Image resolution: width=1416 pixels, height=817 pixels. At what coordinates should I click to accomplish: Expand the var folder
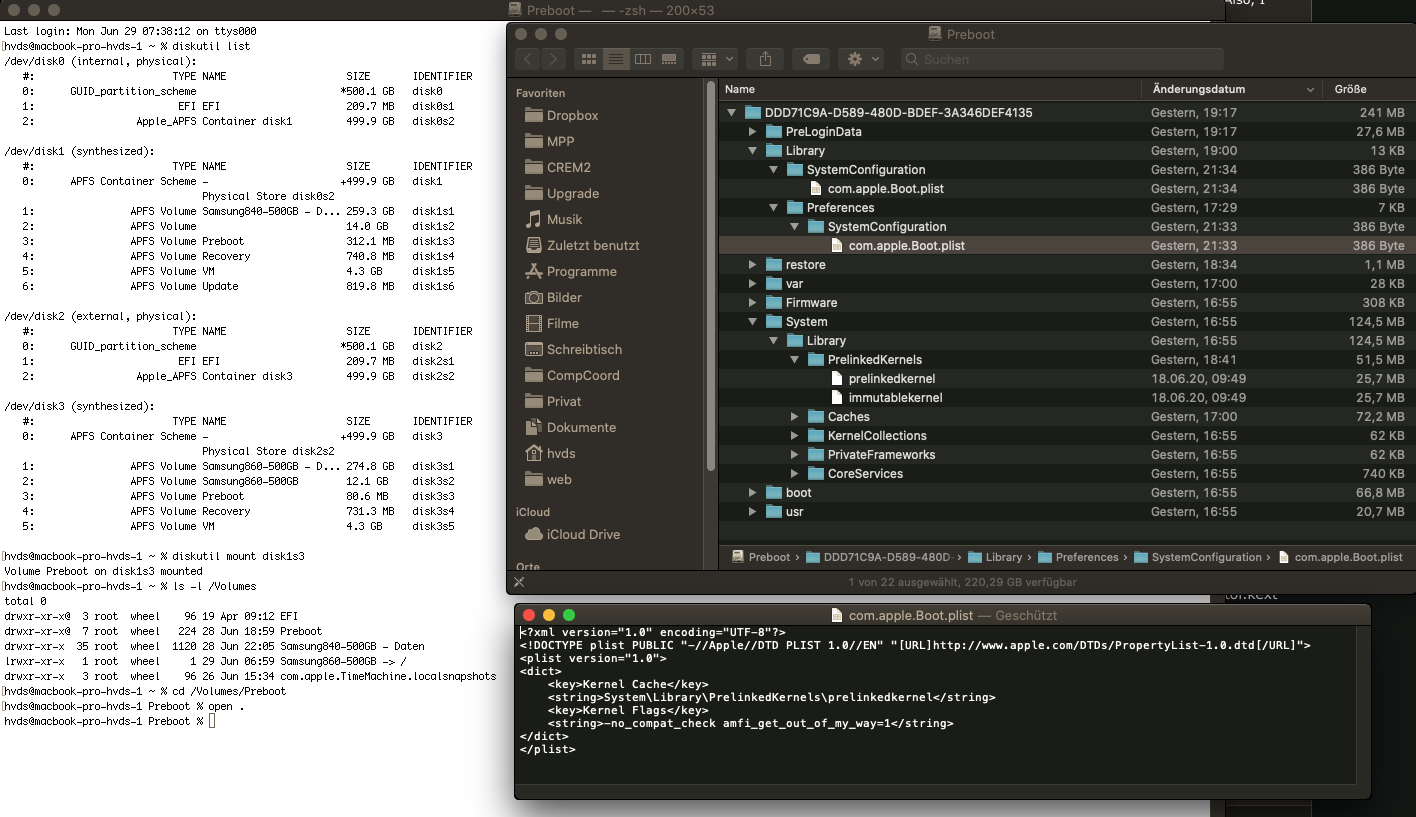(x=753, y=284)
